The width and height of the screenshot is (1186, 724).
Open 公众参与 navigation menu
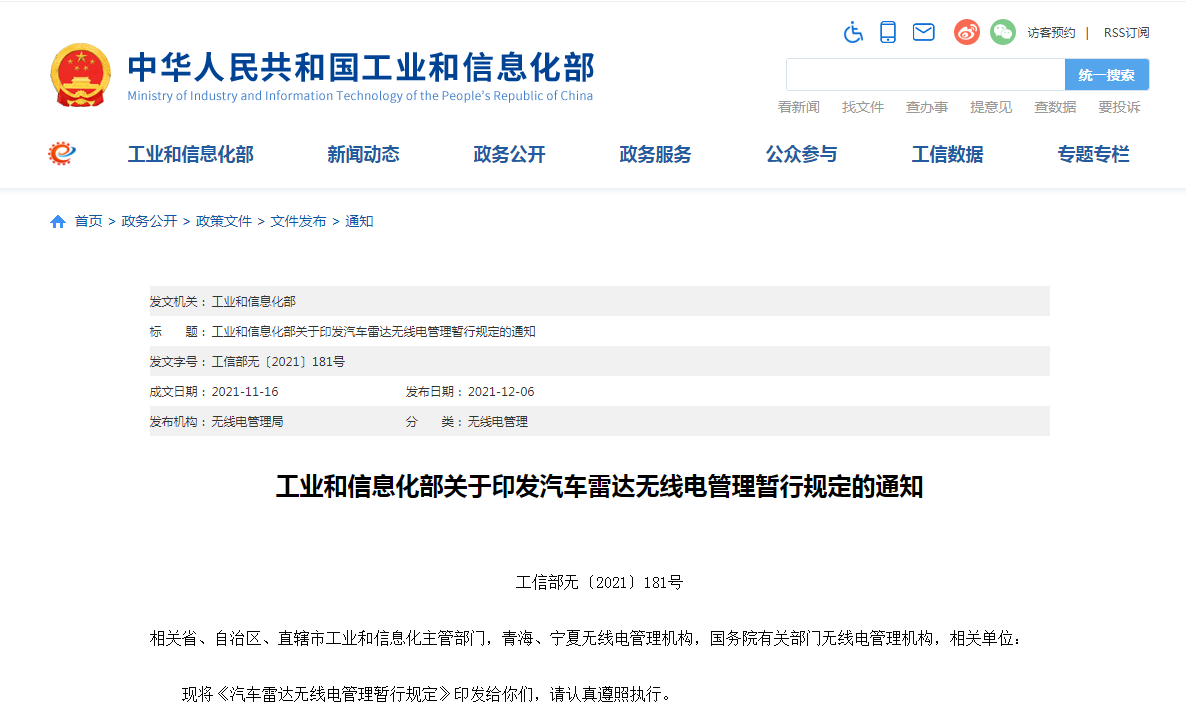801,154
